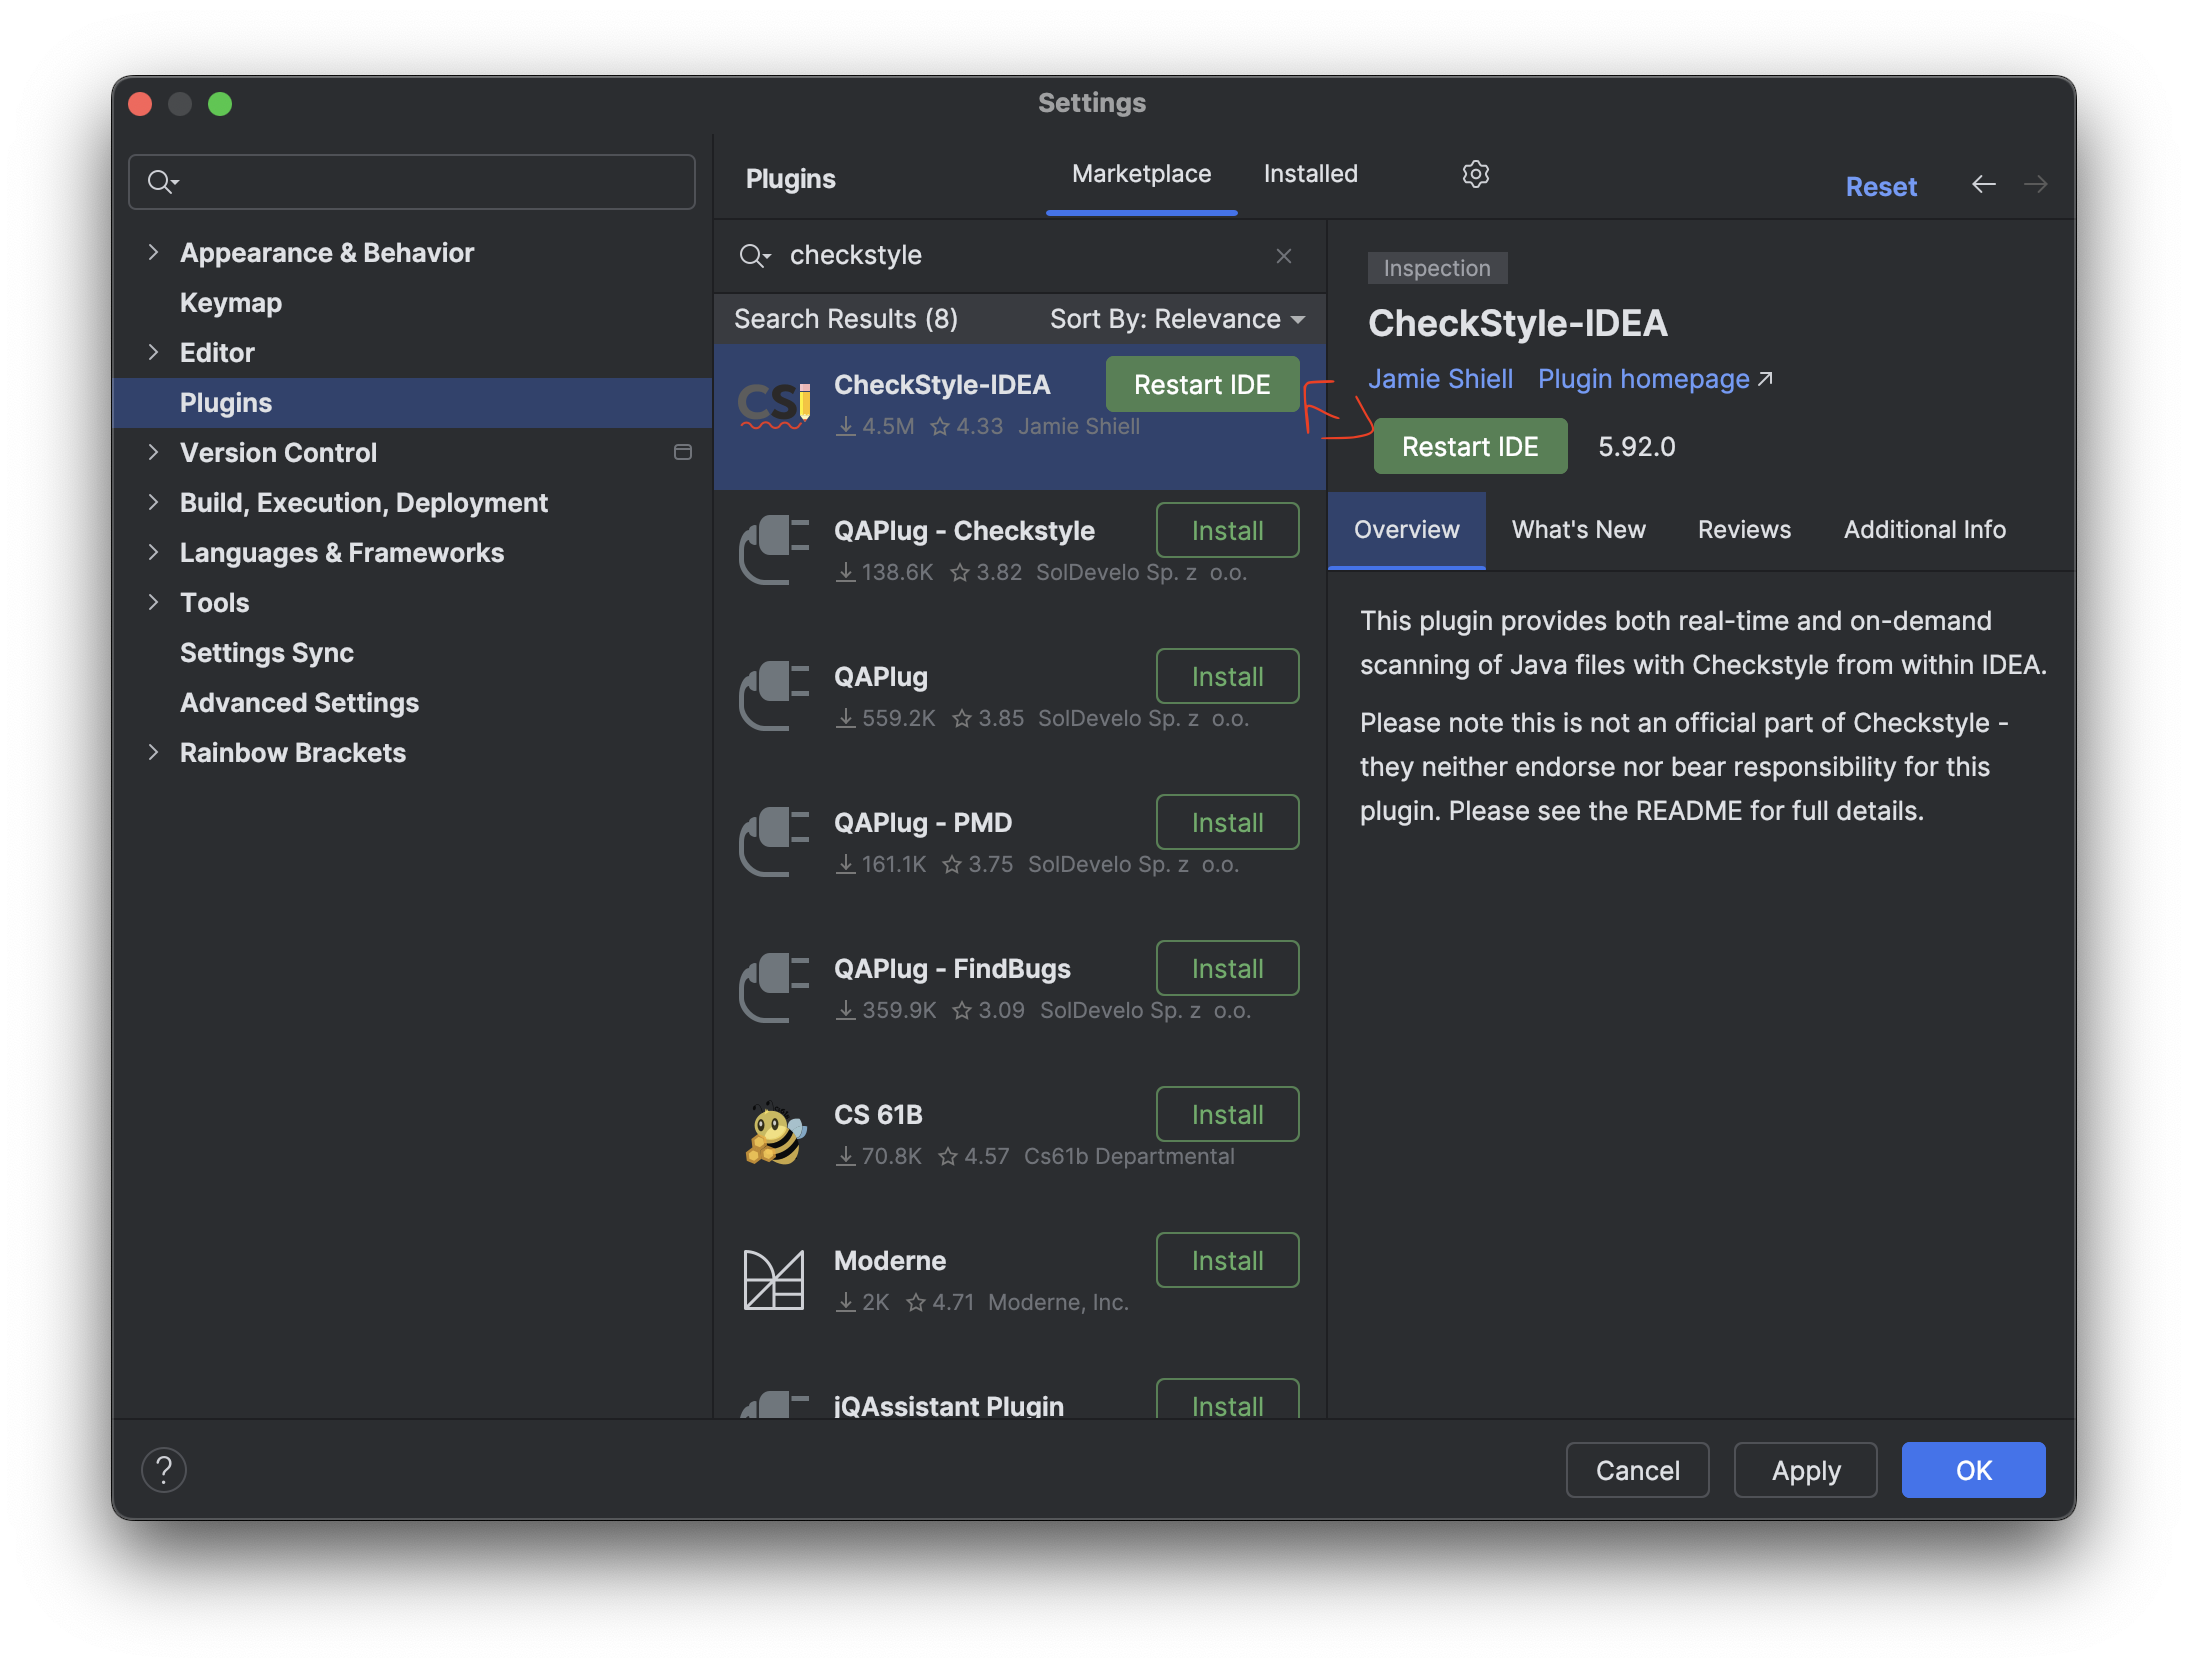Clear the checkstyle search with X icon
Image resolution: width=2188 pixels, height=1668 pixels.
pyautogui.click(x=1284, y=256)
